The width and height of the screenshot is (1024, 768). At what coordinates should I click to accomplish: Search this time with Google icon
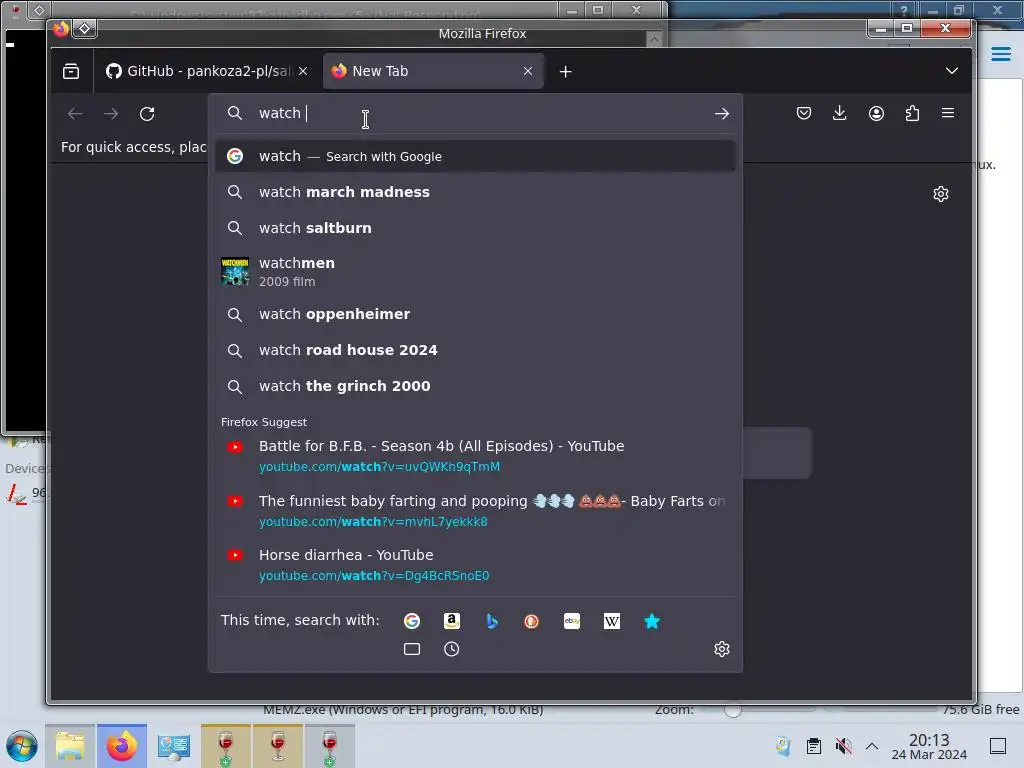[x=411, y=621]
